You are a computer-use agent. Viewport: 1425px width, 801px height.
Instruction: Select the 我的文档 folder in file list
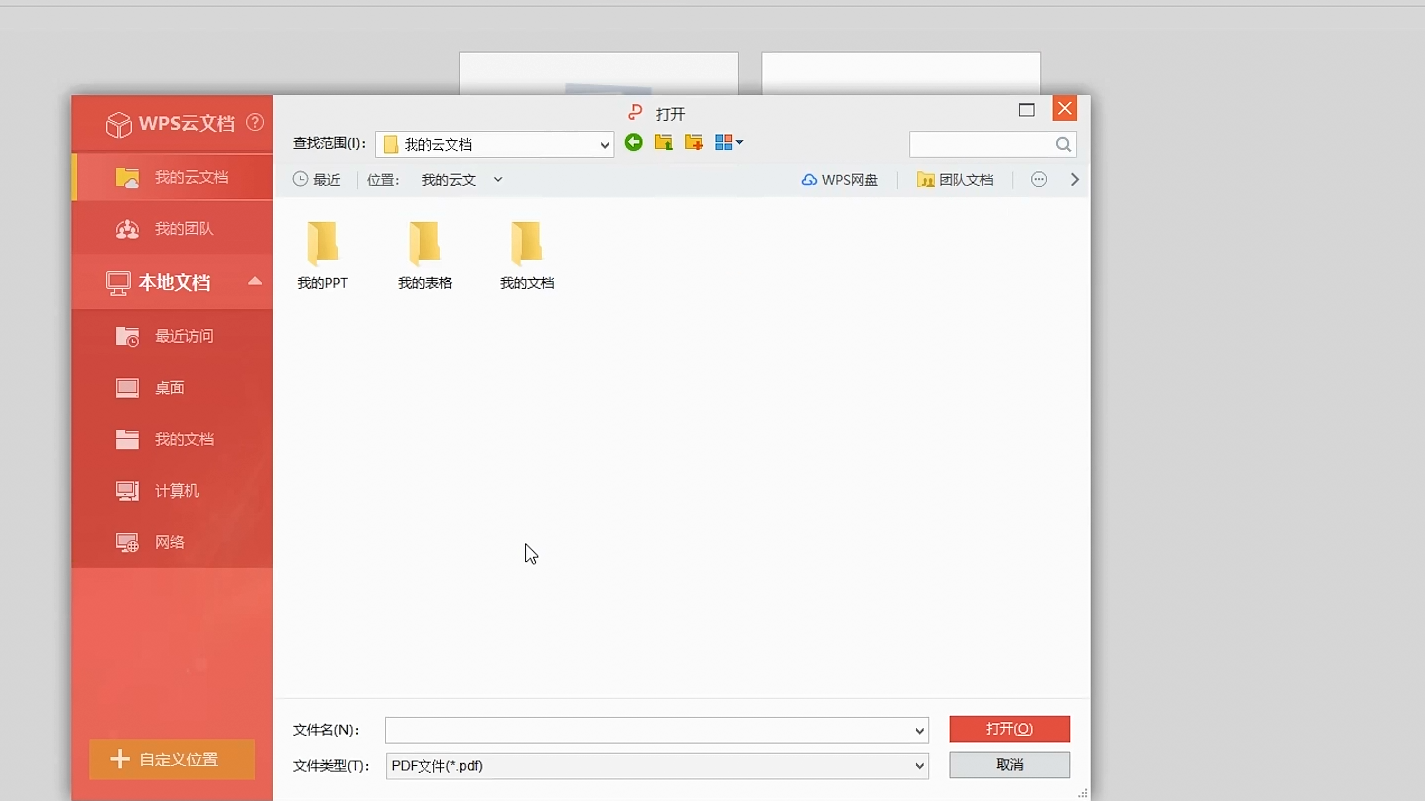pos(527,256)
